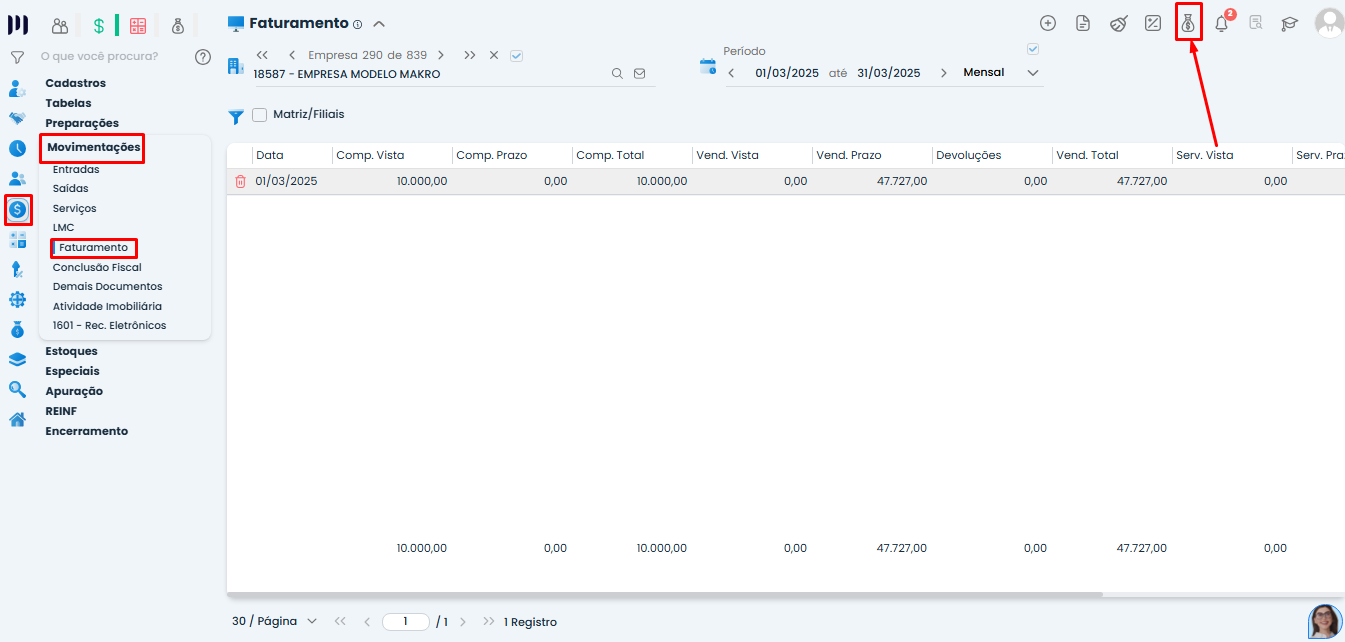Toggle the checkbox above the Período selector

(x=1033, y=49)
